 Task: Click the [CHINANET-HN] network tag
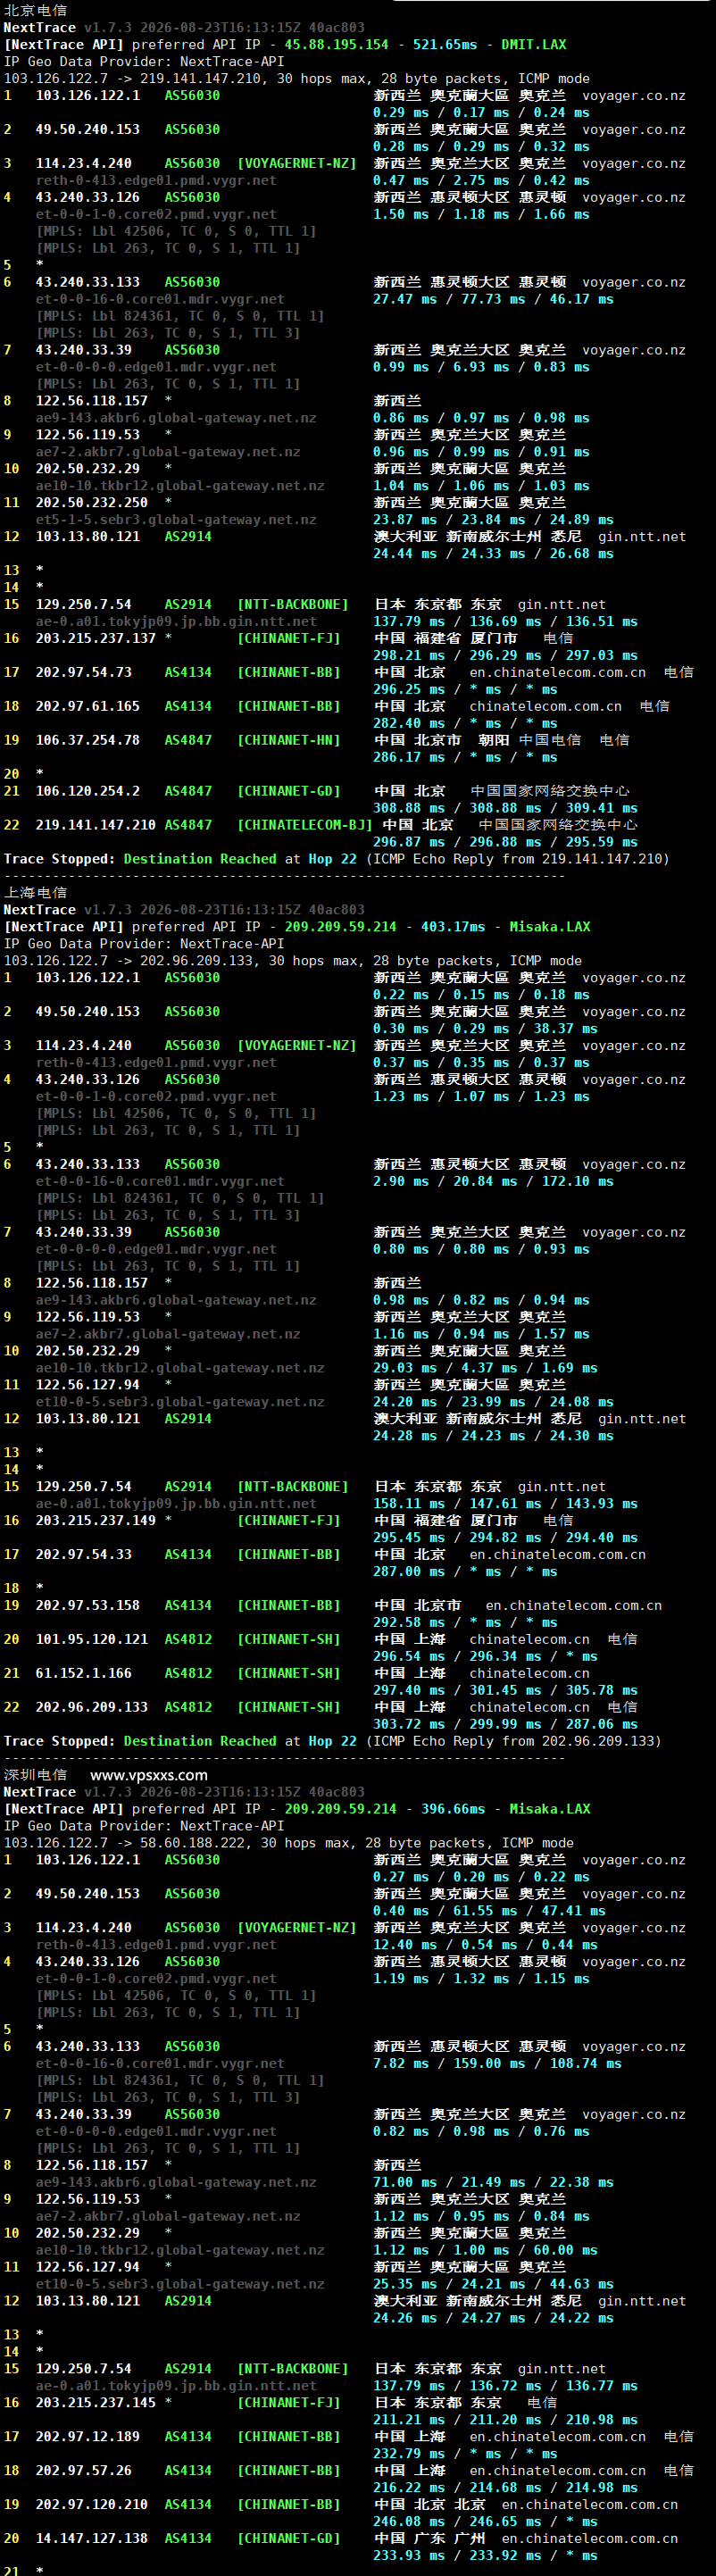coord(288,740)
